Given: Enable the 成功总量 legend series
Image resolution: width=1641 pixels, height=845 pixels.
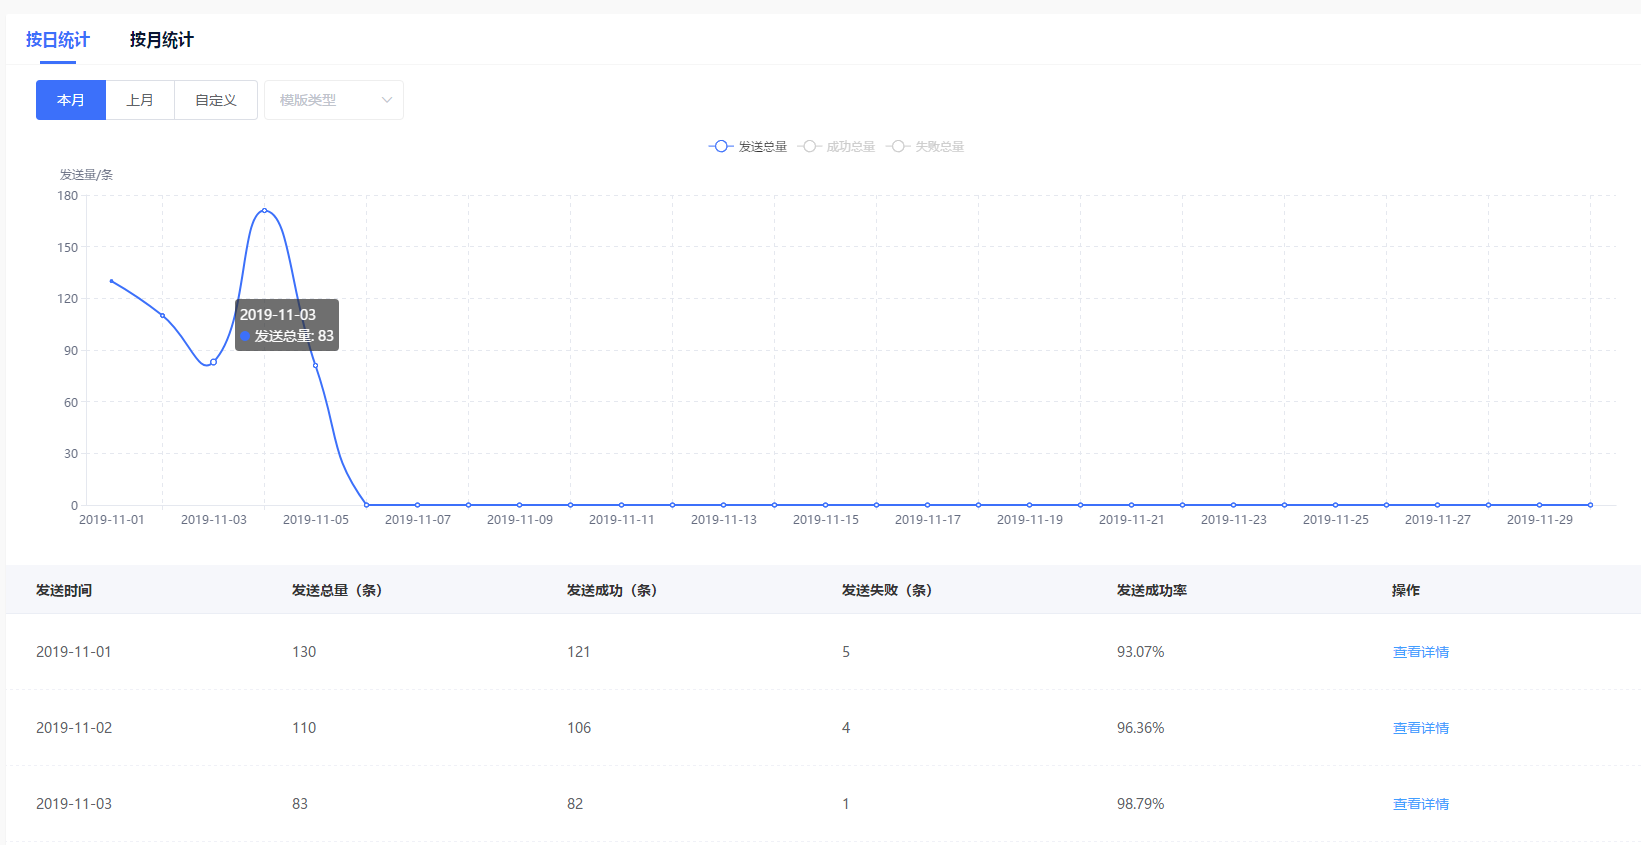Looking at the screenshot, I should pos(837,147).
